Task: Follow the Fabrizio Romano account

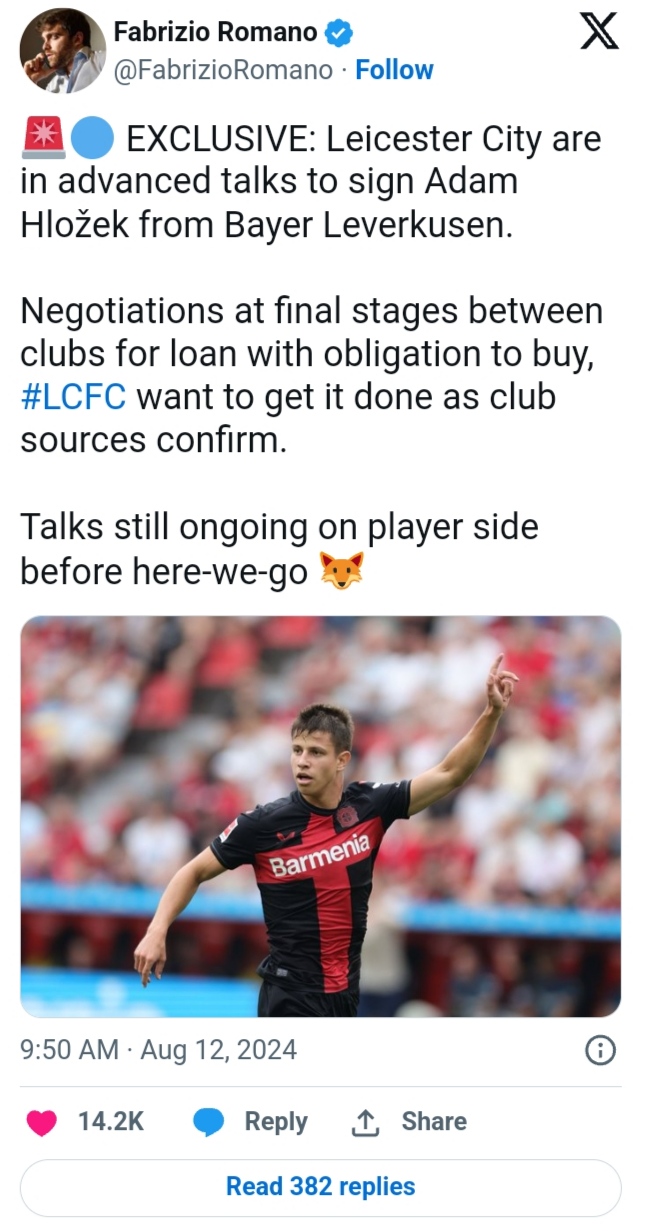Action: (x=394, y=70)
